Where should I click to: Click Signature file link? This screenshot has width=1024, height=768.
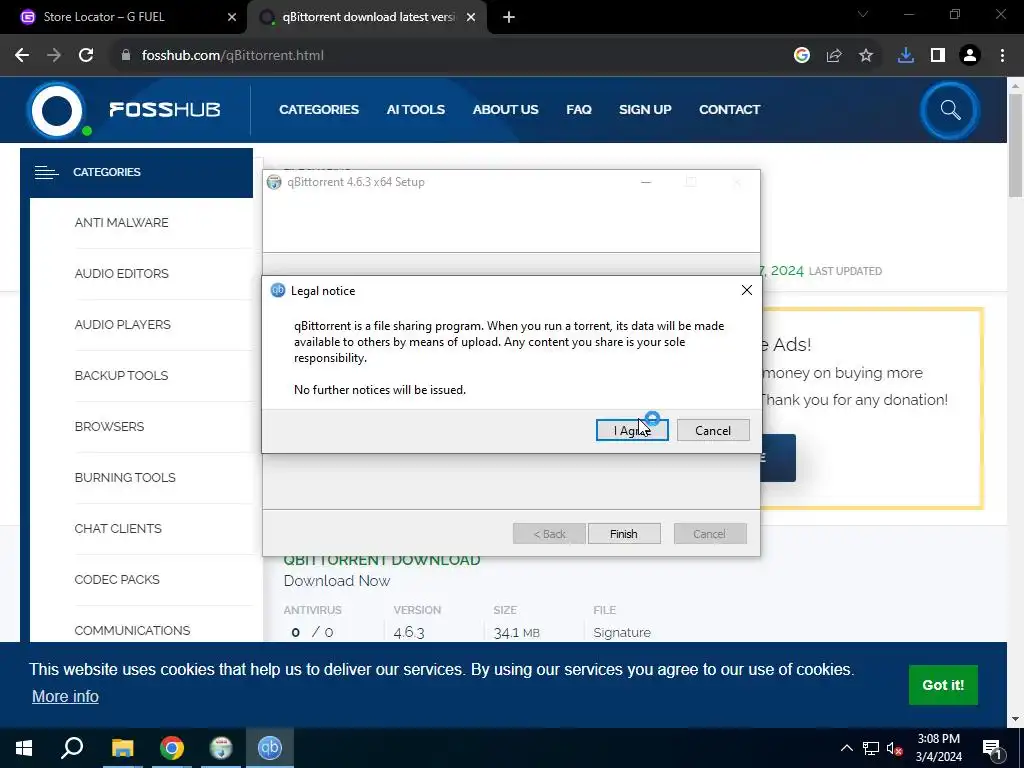[622, 632]
